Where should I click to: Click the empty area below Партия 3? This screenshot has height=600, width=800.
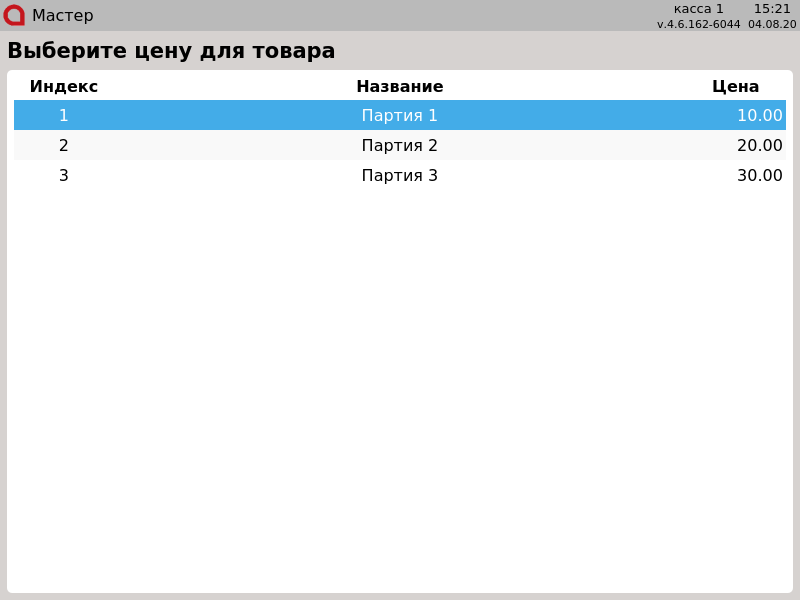point(400,380)
